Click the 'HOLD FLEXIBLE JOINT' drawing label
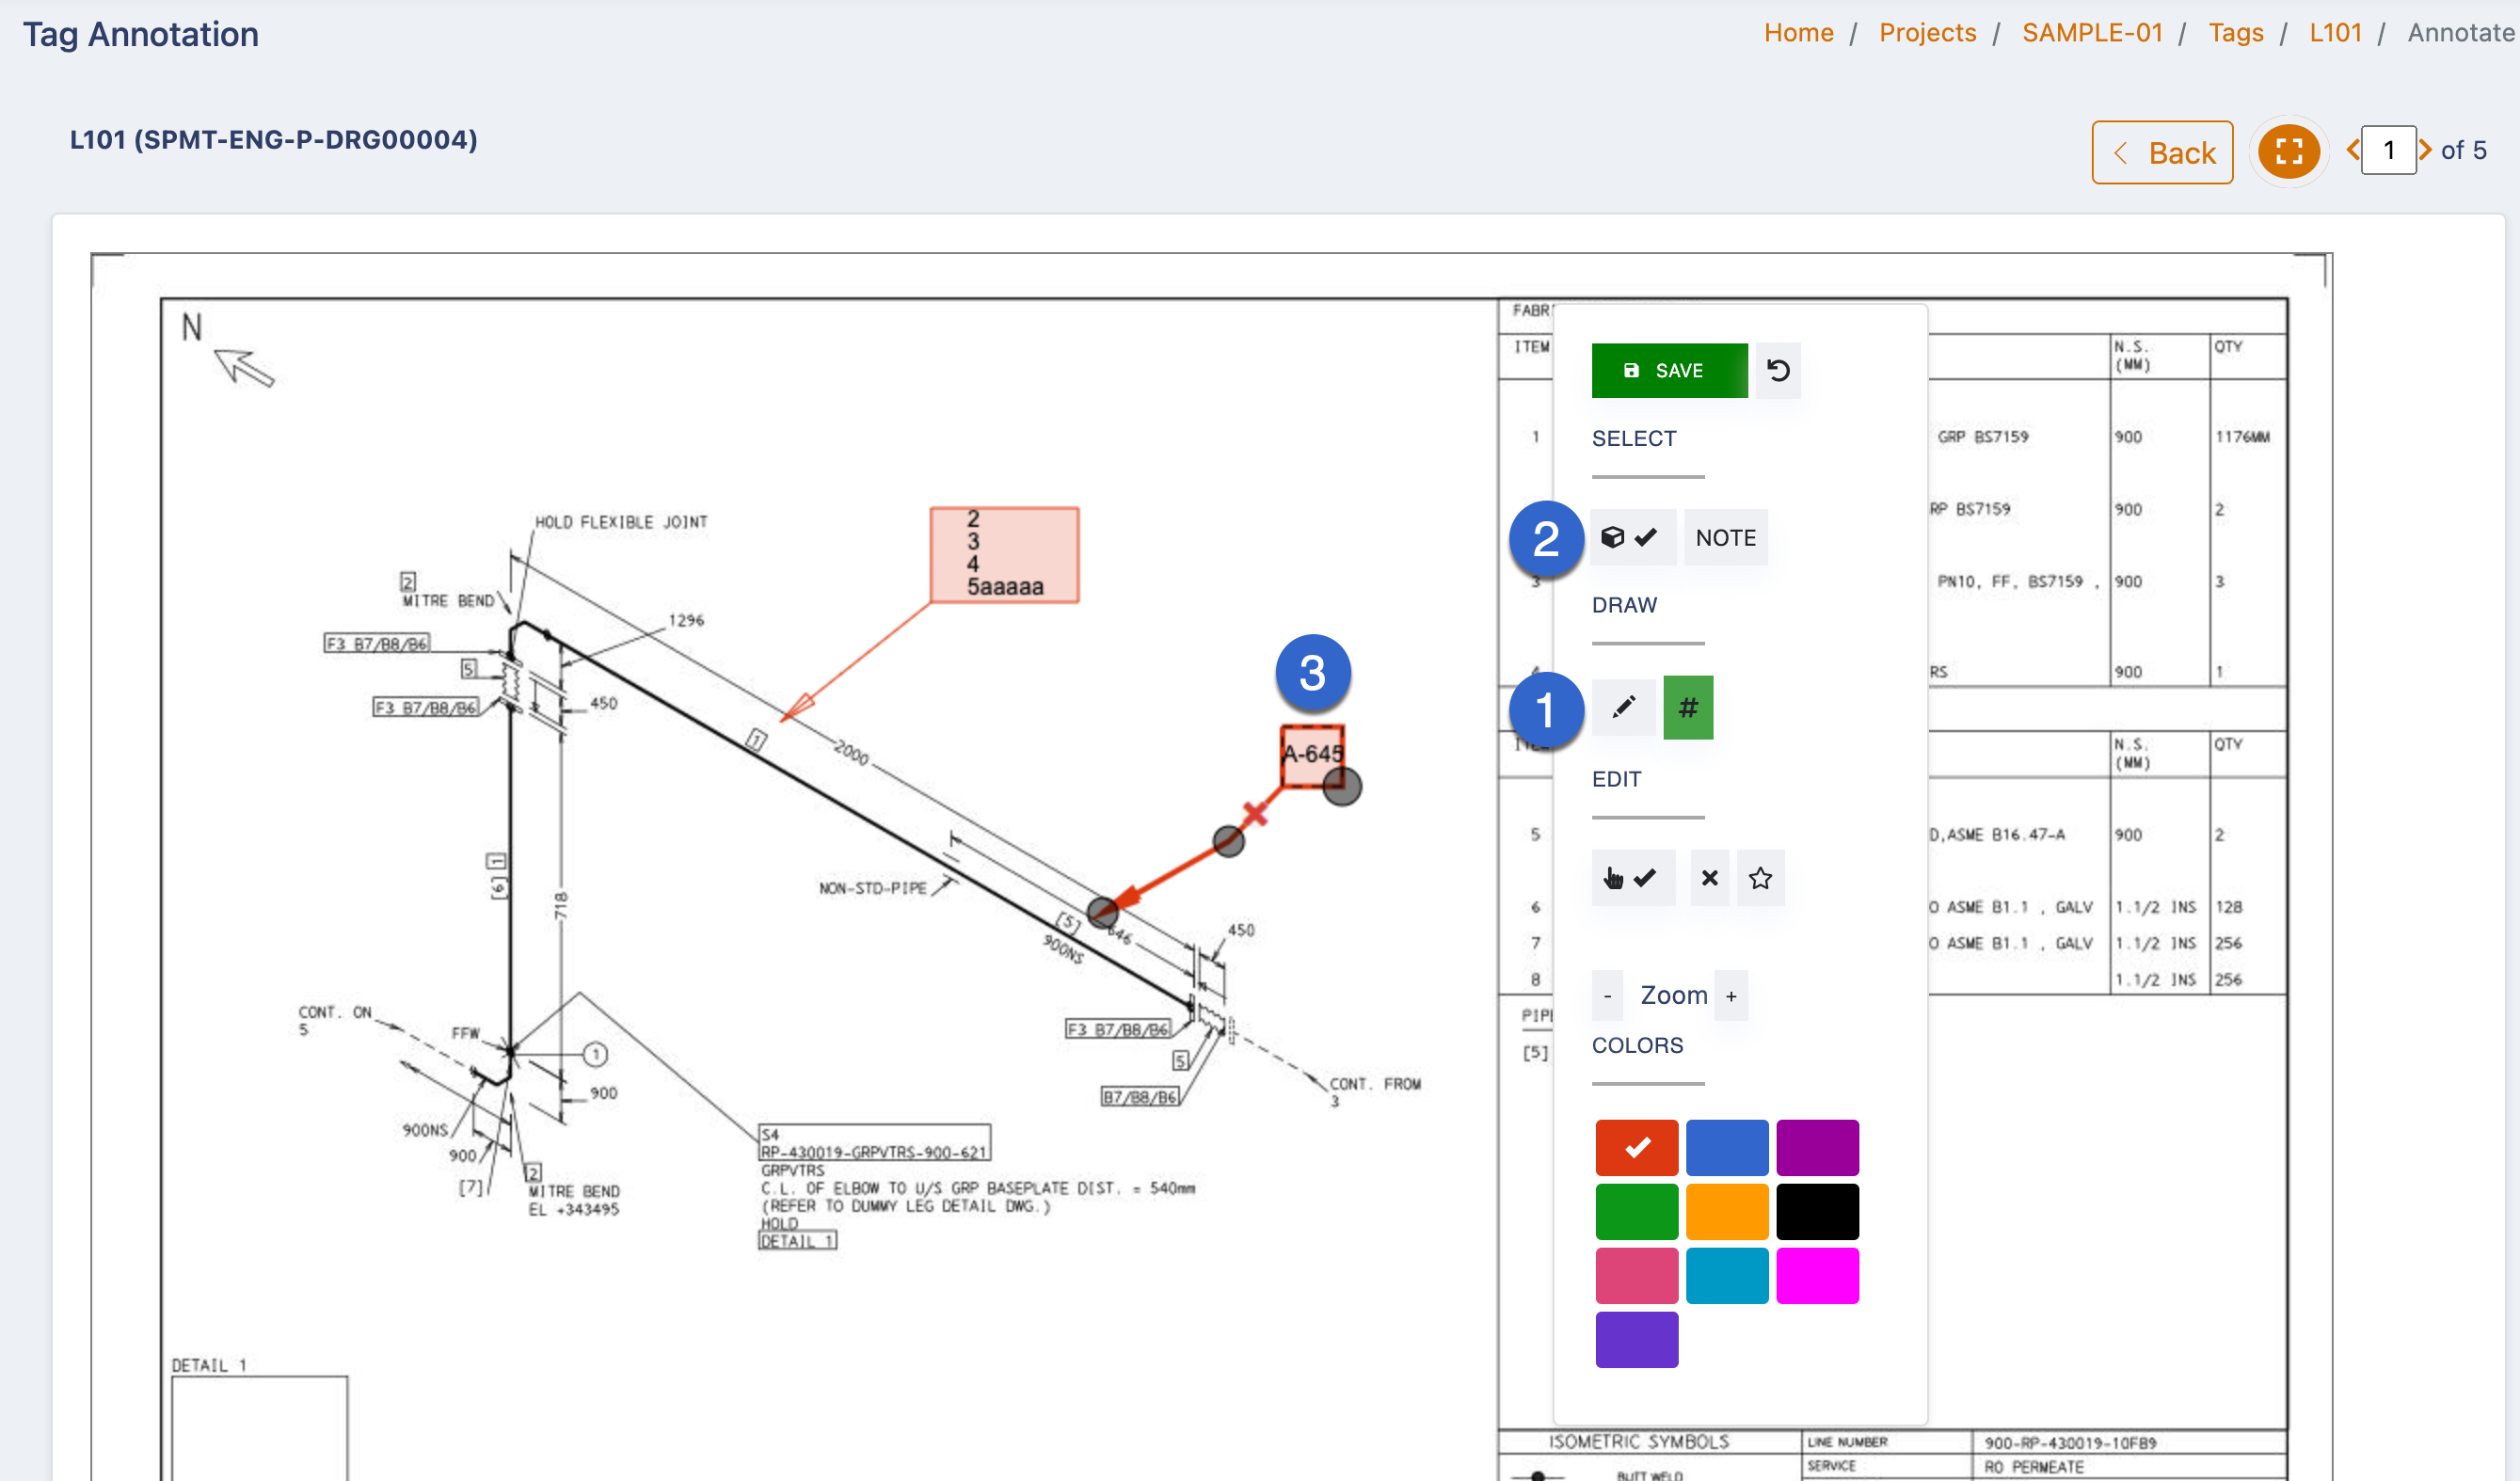The width and height of the screenshot is (2520, 1481). pyautogui.click(x=620, y=522)
